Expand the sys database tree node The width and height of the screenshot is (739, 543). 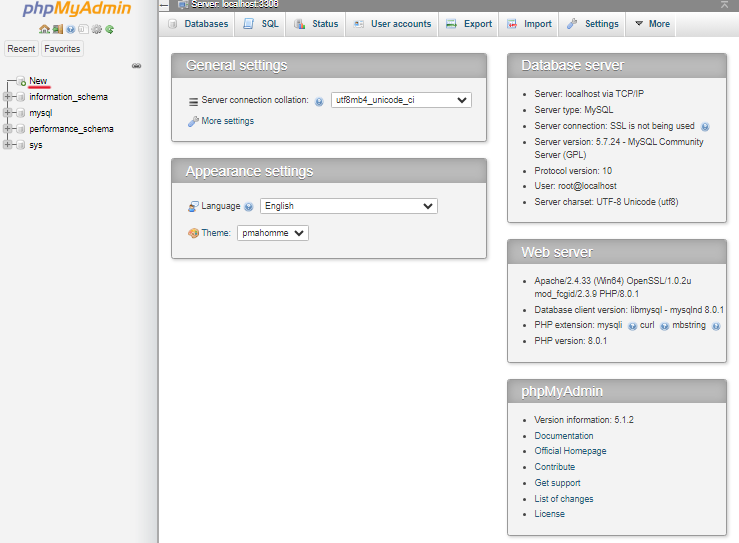click(x=7, y=145)
